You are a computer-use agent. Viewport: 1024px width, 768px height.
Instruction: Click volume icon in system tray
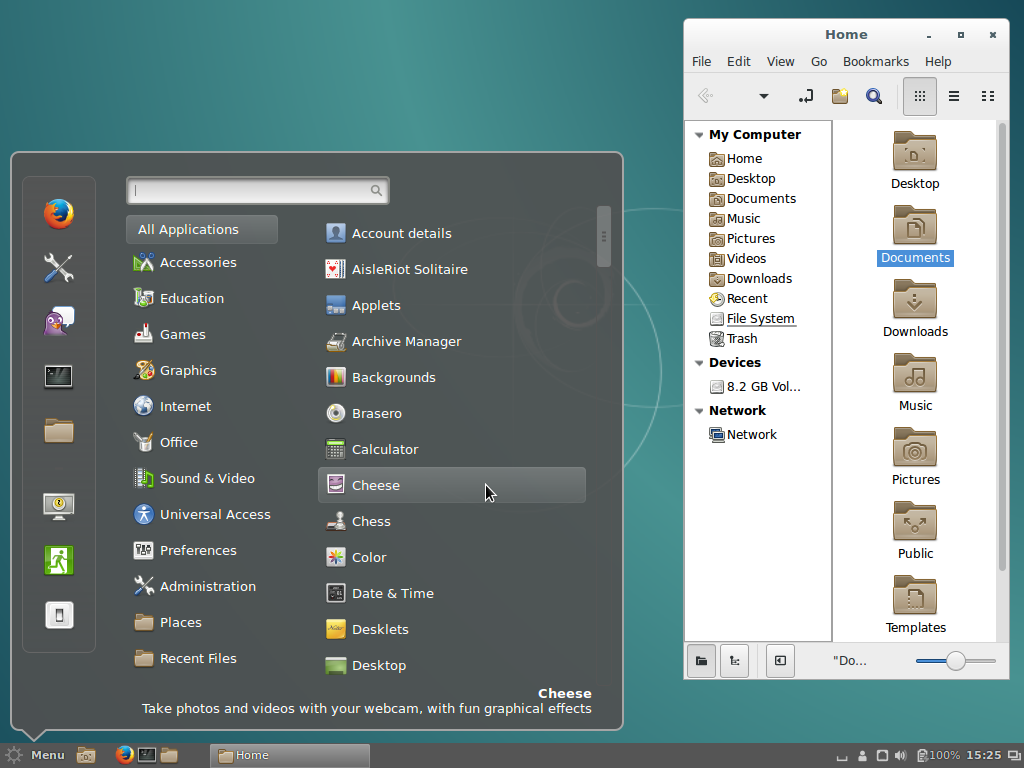click(x=901, y=756)
